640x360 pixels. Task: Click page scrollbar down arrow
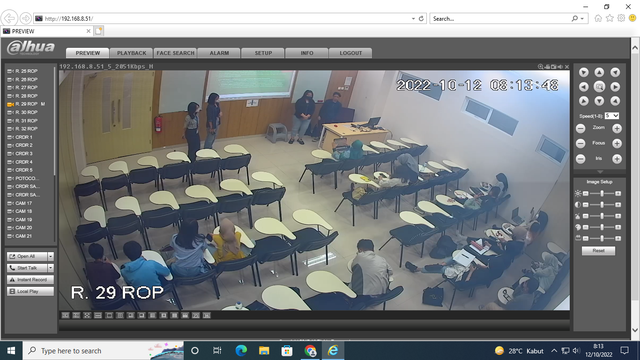[635, 330]
